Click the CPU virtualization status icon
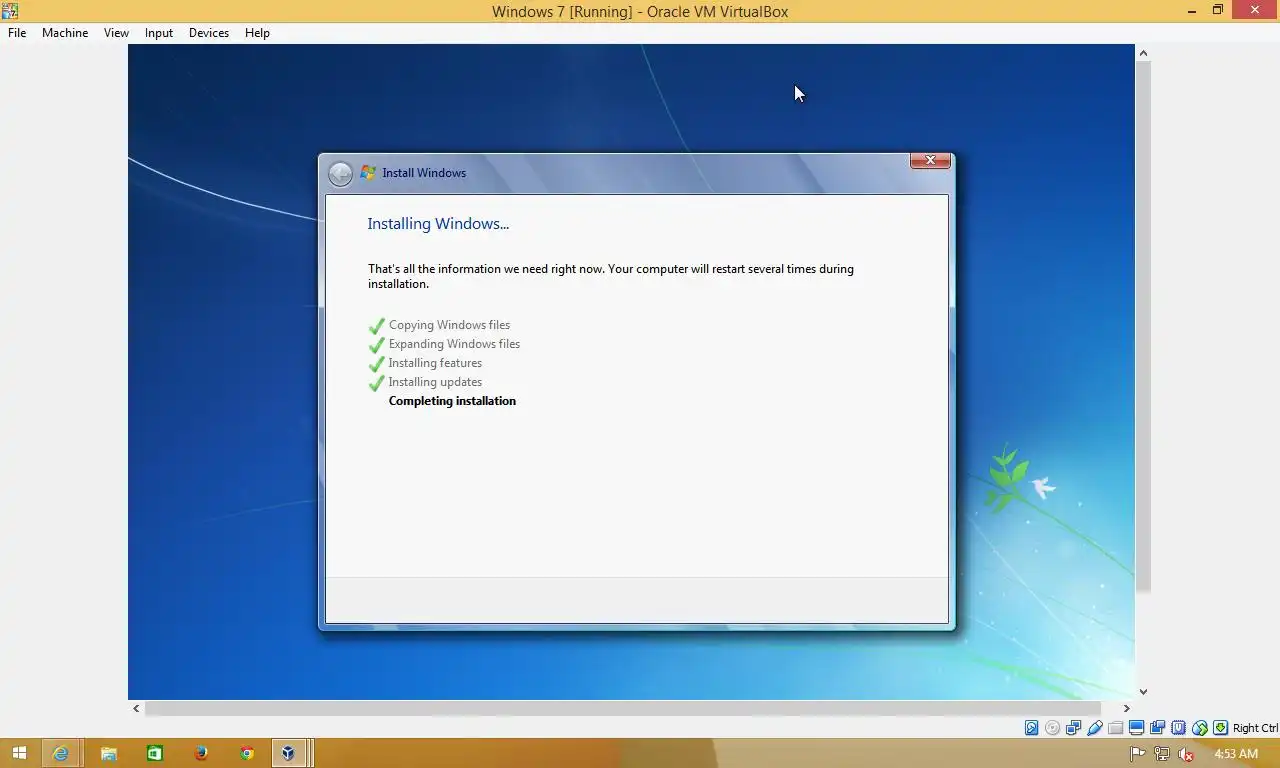1280x768 pixels. click(1178, 728)
